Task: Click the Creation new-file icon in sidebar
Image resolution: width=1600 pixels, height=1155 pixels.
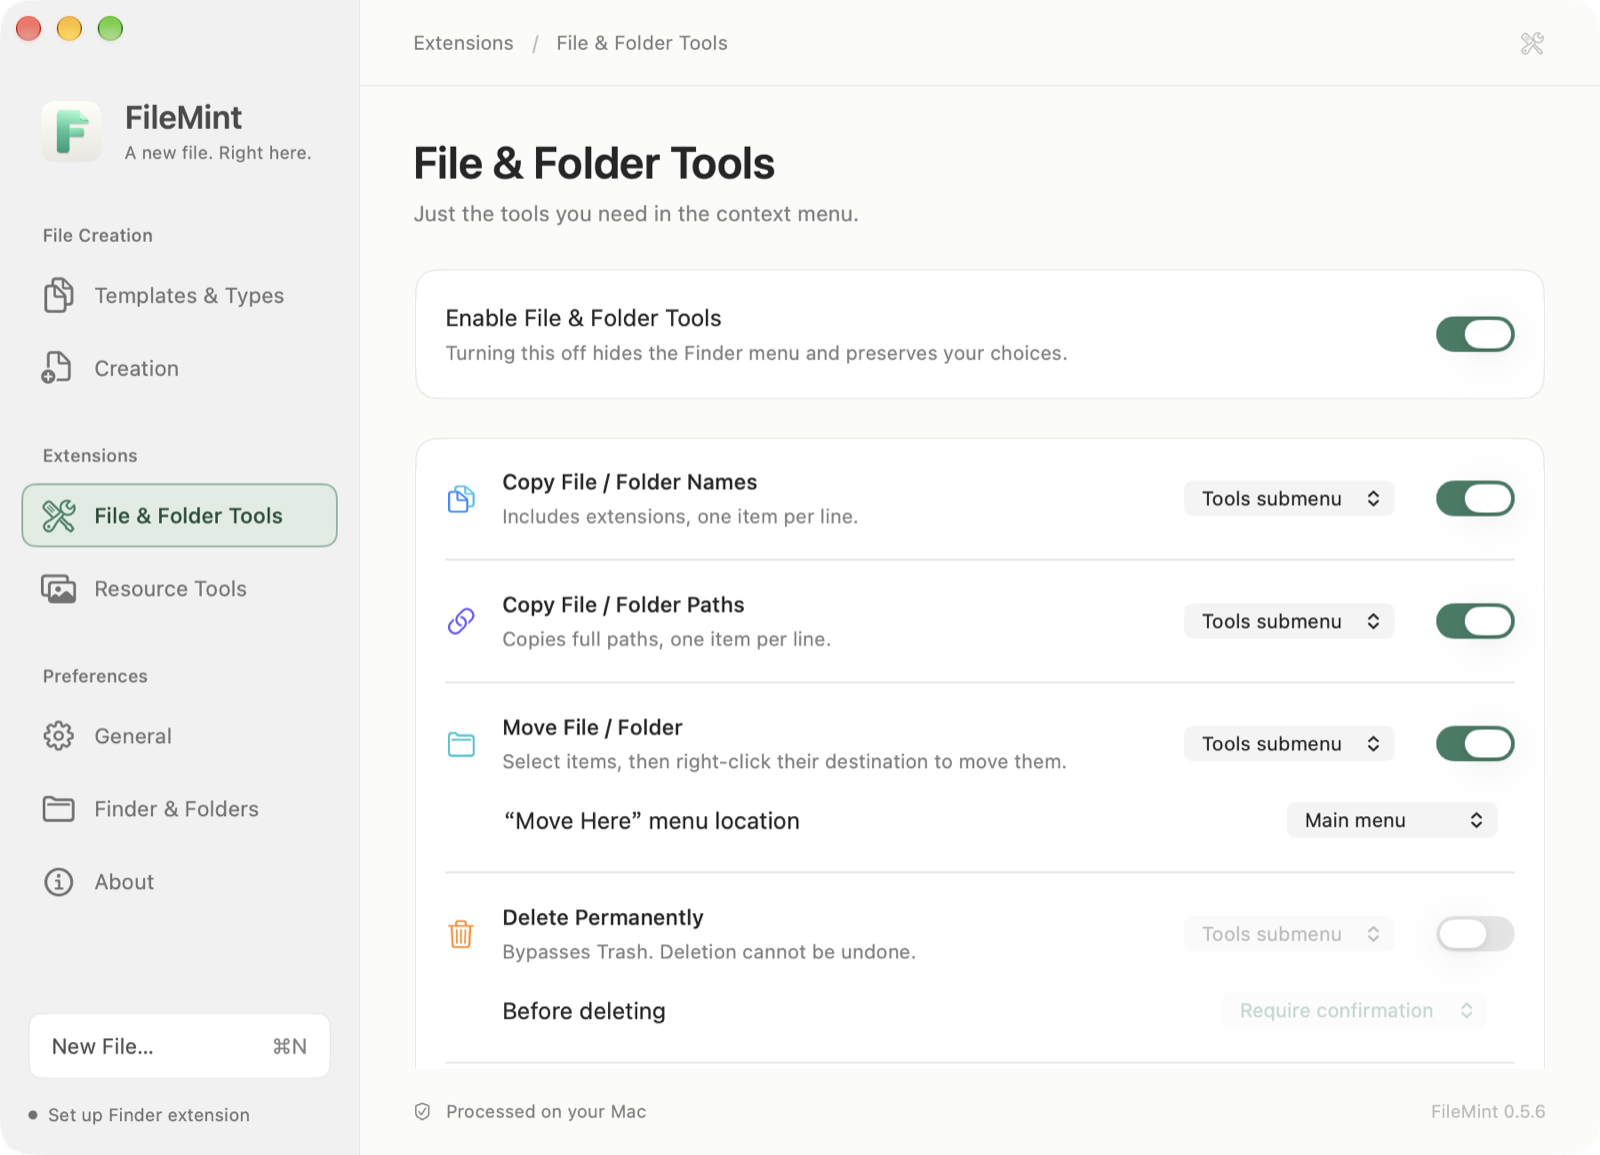Action: [x=57, y=368]
